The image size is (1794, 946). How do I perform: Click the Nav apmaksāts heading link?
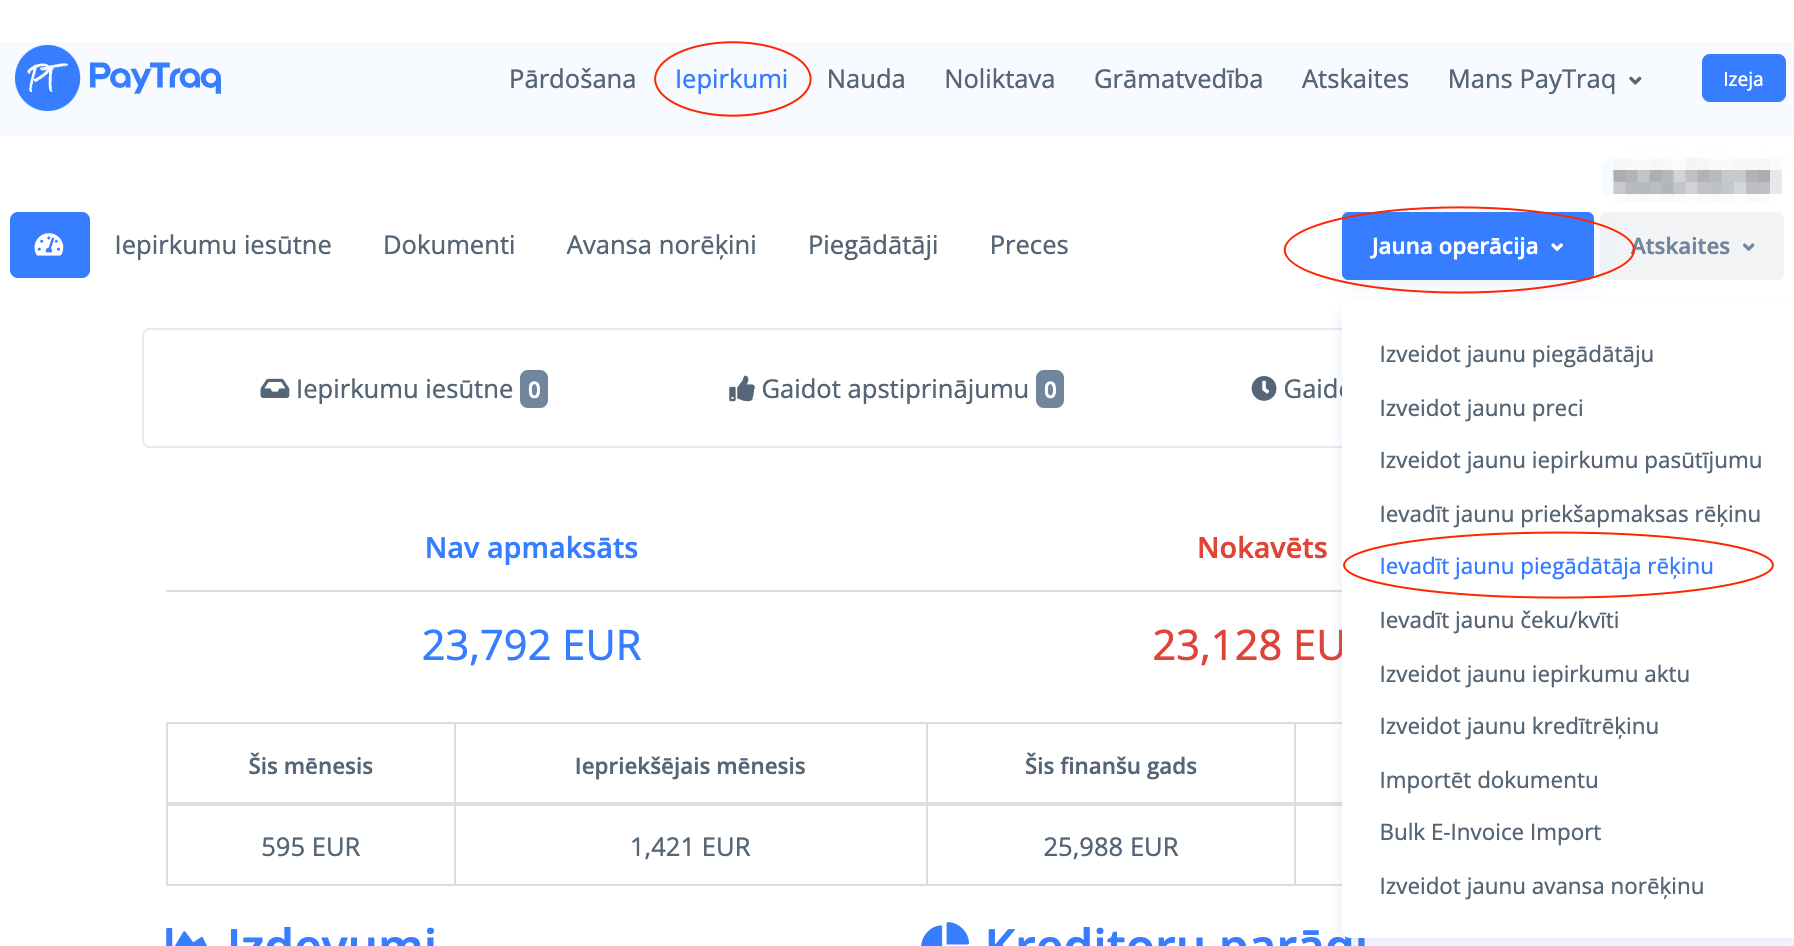pos(531,548)
